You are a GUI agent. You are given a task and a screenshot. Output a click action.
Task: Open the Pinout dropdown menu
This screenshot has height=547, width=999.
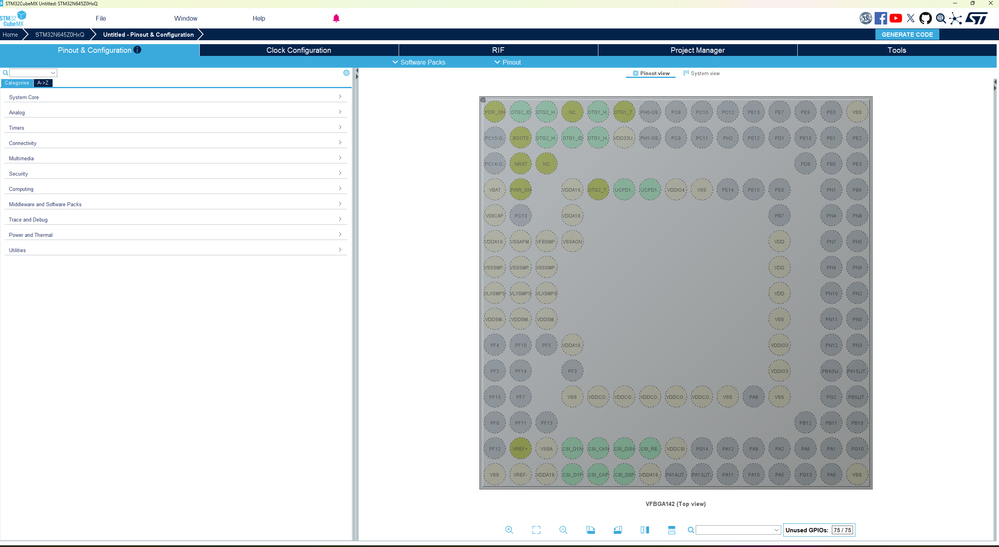point(507,62)
